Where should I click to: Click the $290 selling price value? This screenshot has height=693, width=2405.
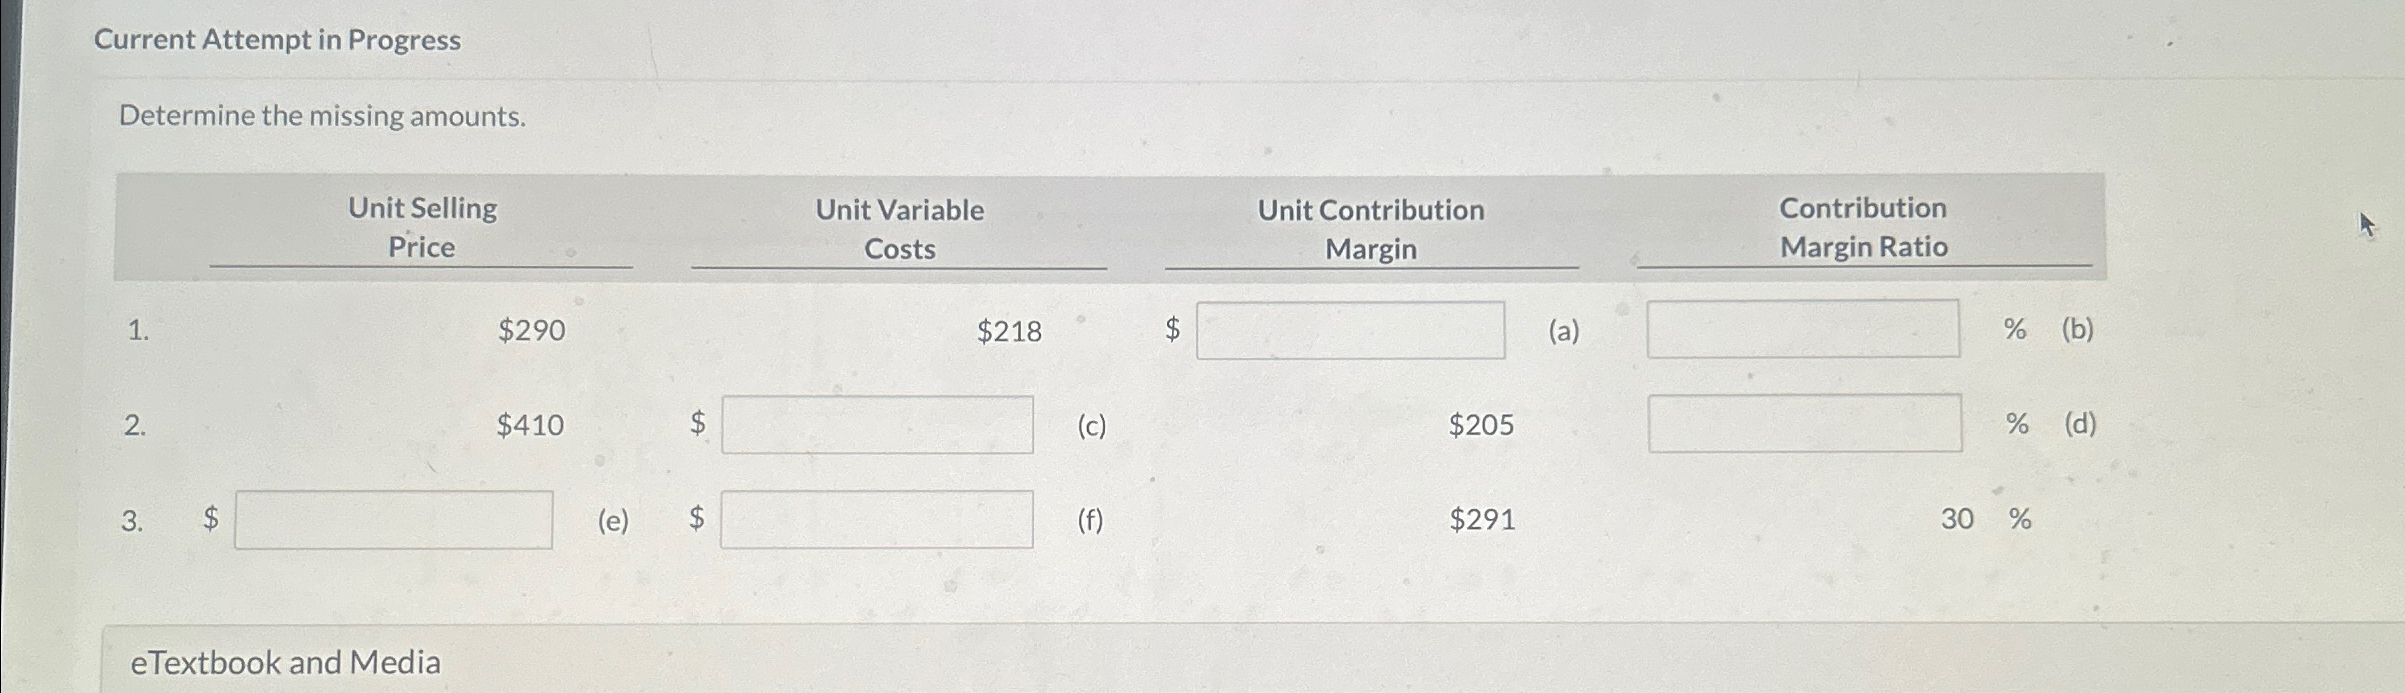point(531,331)
